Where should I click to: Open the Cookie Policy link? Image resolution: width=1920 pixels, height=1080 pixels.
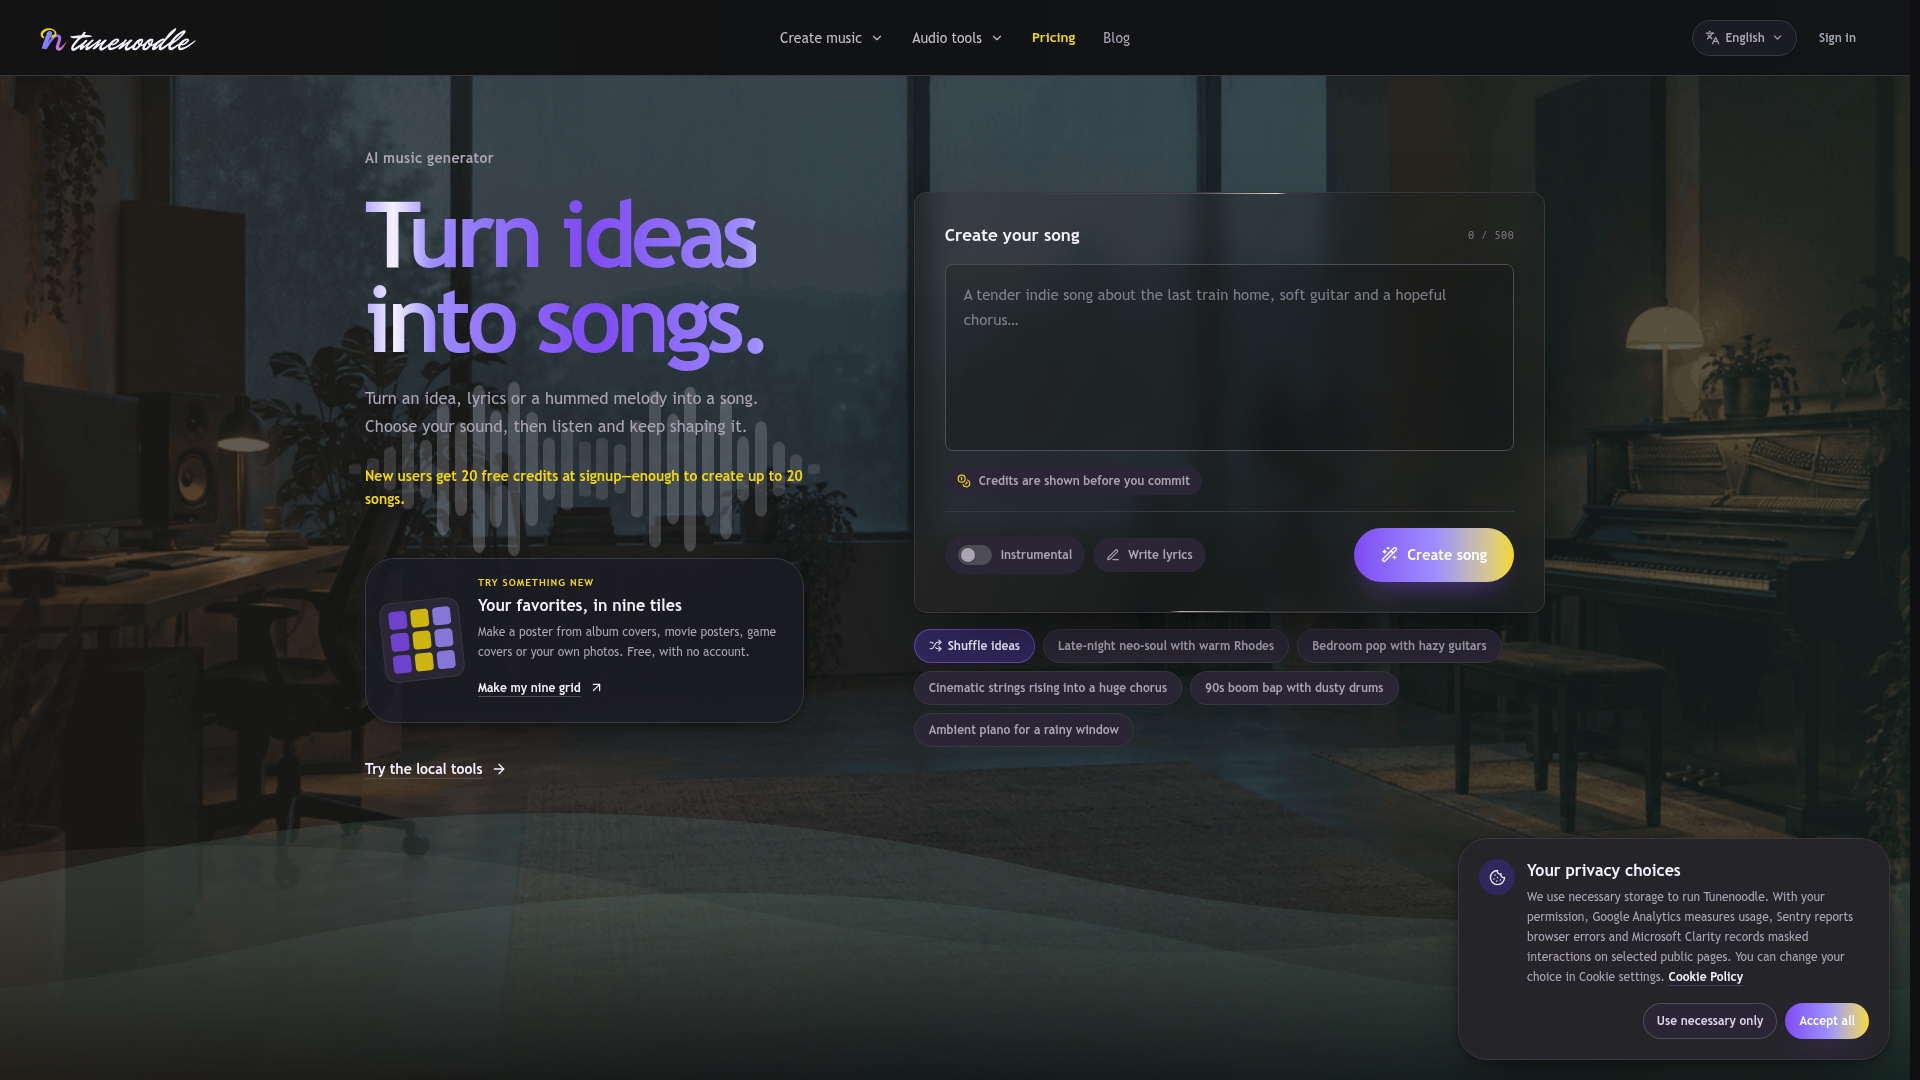click(1705, 977)
